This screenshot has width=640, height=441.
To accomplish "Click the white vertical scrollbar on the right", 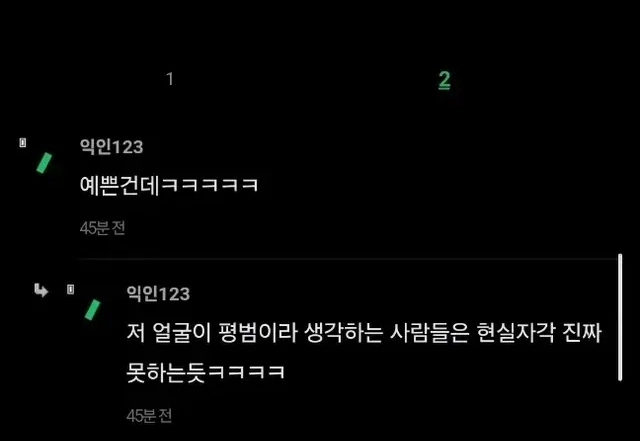I will (620, 317).
